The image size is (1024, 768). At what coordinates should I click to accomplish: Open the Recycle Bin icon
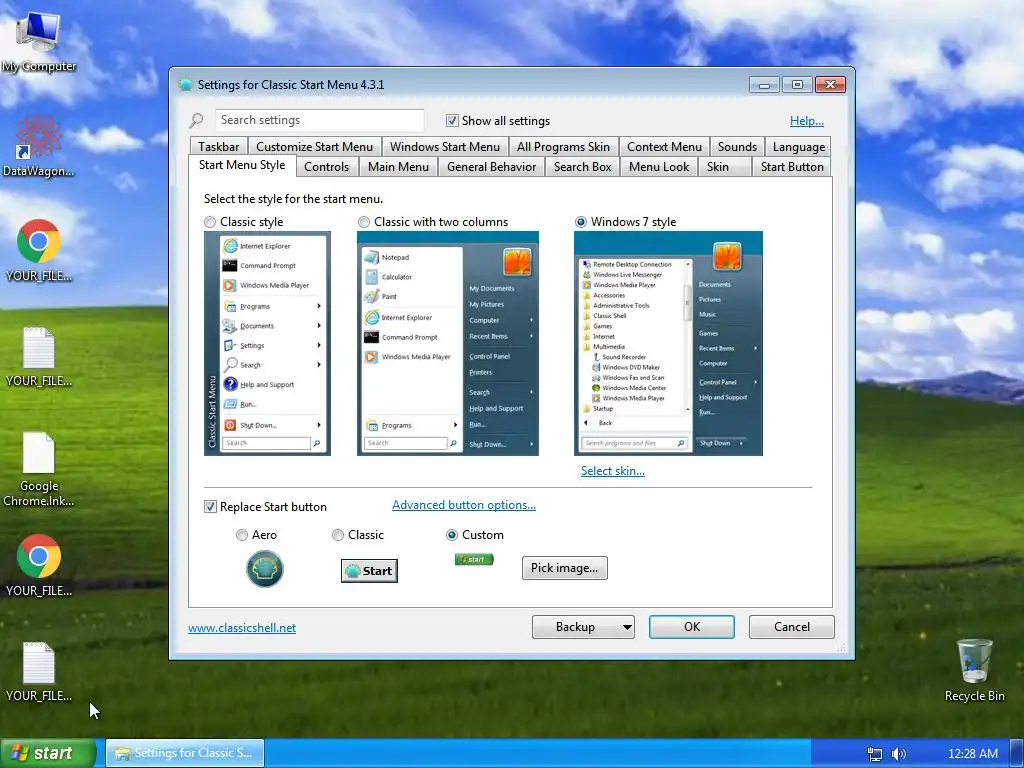pos(974,670)
